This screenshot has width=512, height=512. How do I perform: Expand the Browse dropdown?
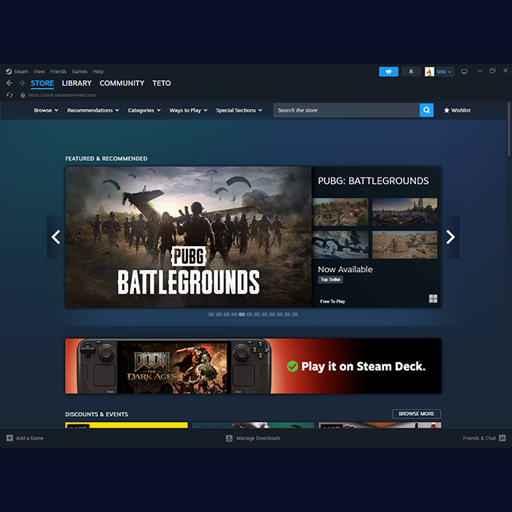[x=46, y=110]
